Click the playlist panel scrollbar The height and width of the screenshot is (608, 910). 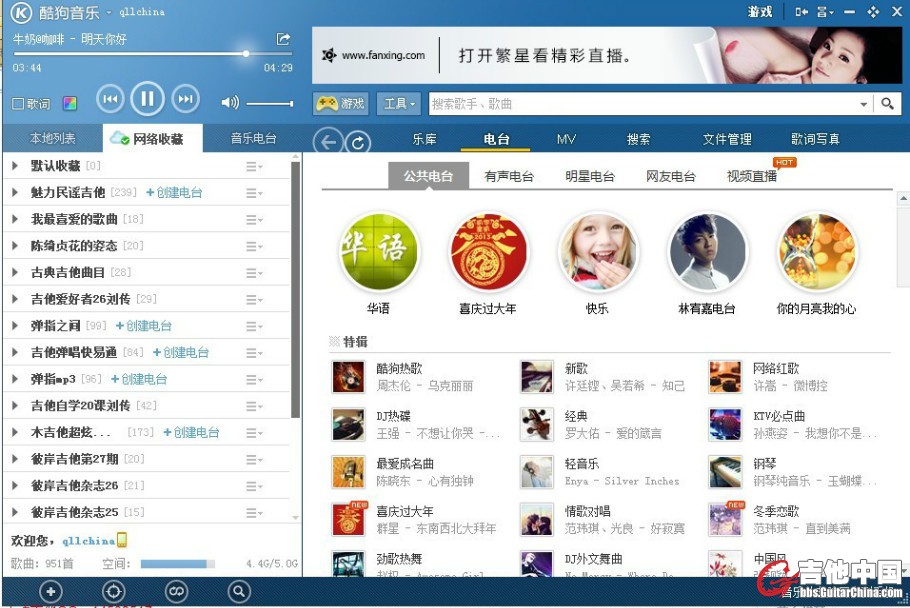point(295,290)
